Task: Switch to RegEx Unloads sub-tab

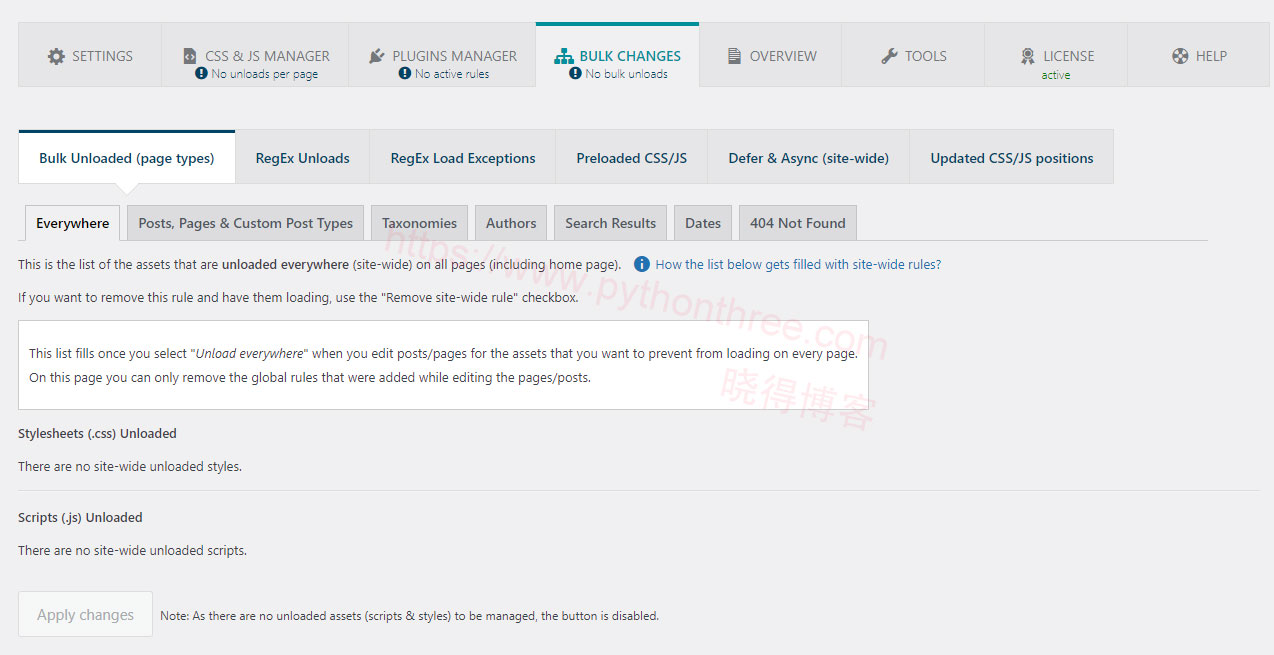Action: pos(303,158)
